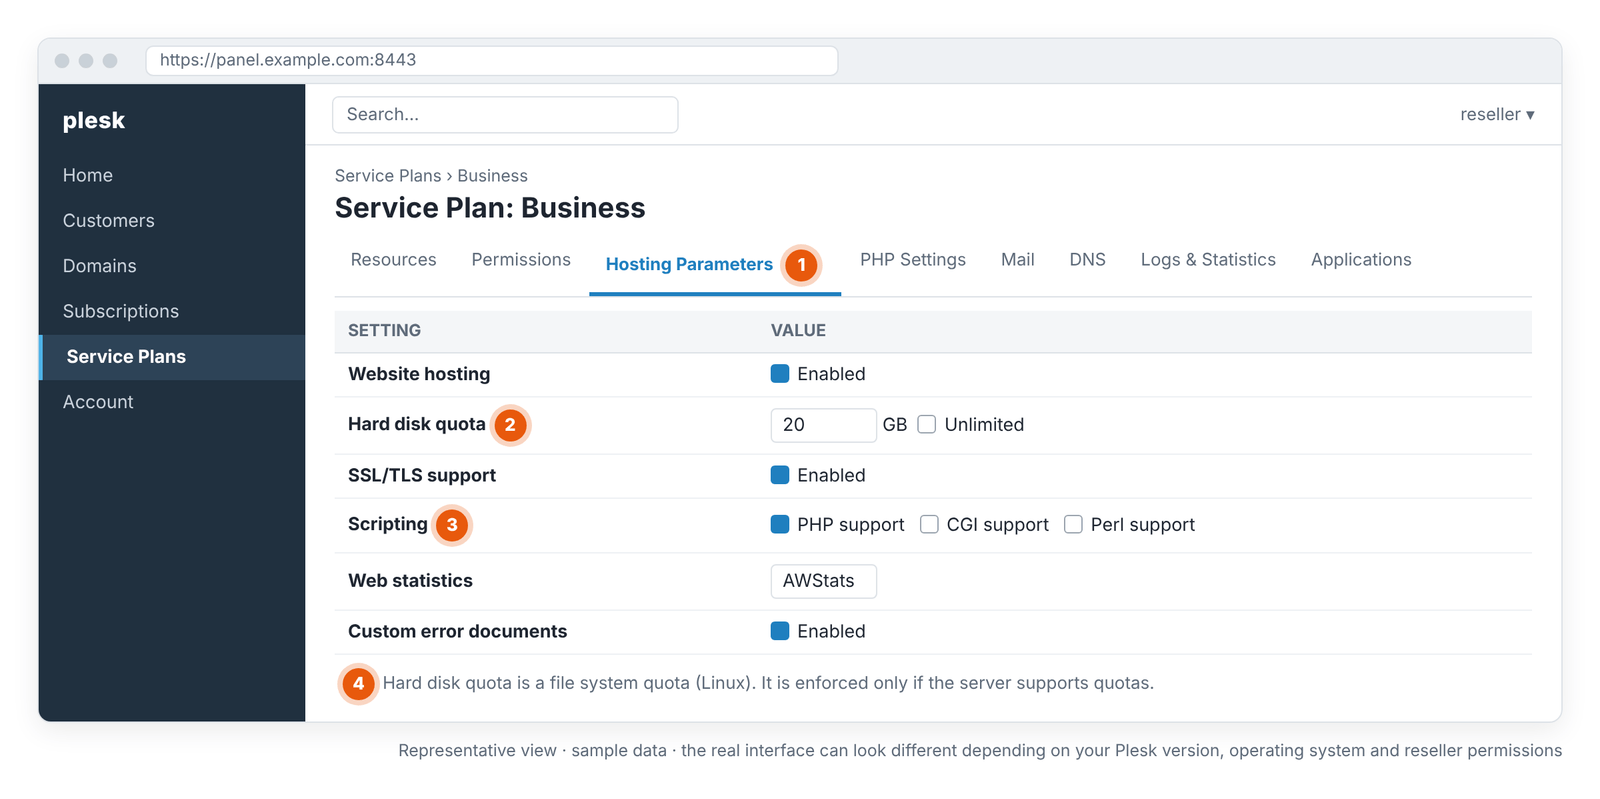Open the Mail tab

[1017, 260]
